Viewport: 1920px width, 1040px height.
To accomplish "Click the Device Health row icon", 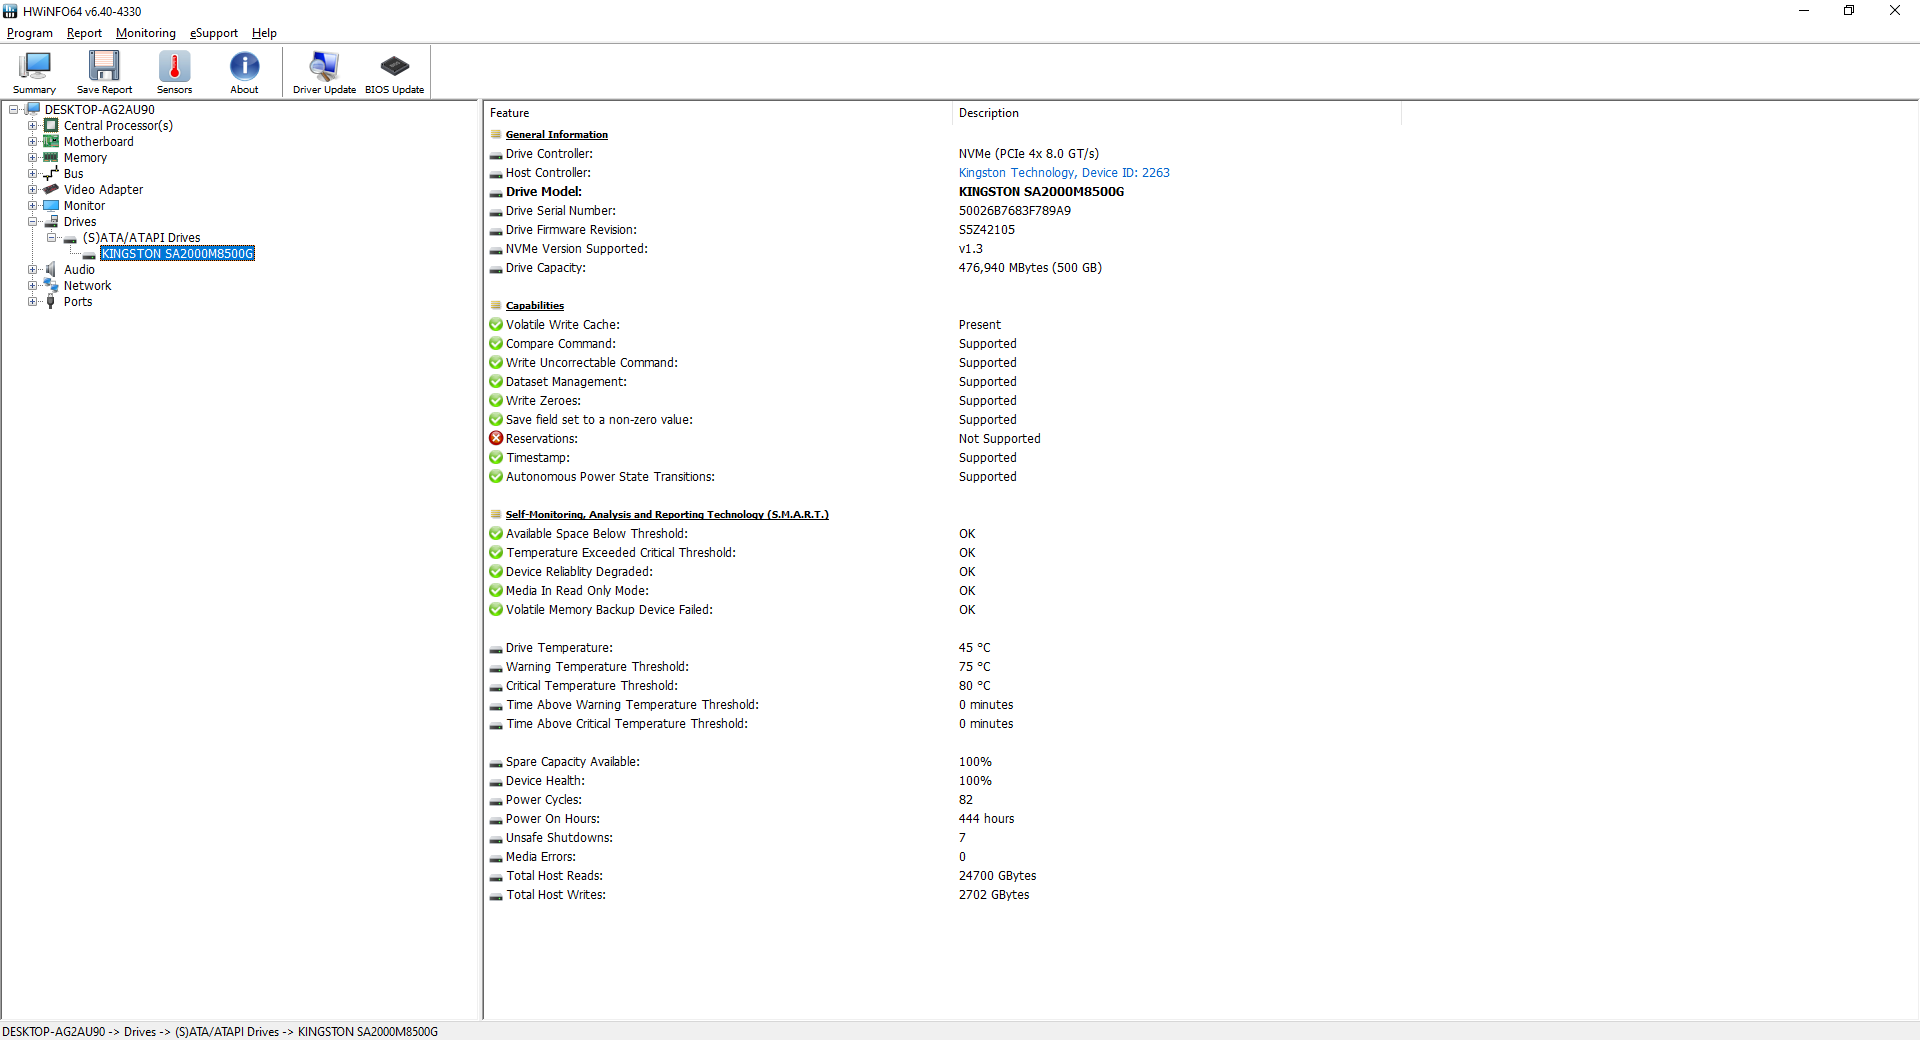I will tap(496, 782).
